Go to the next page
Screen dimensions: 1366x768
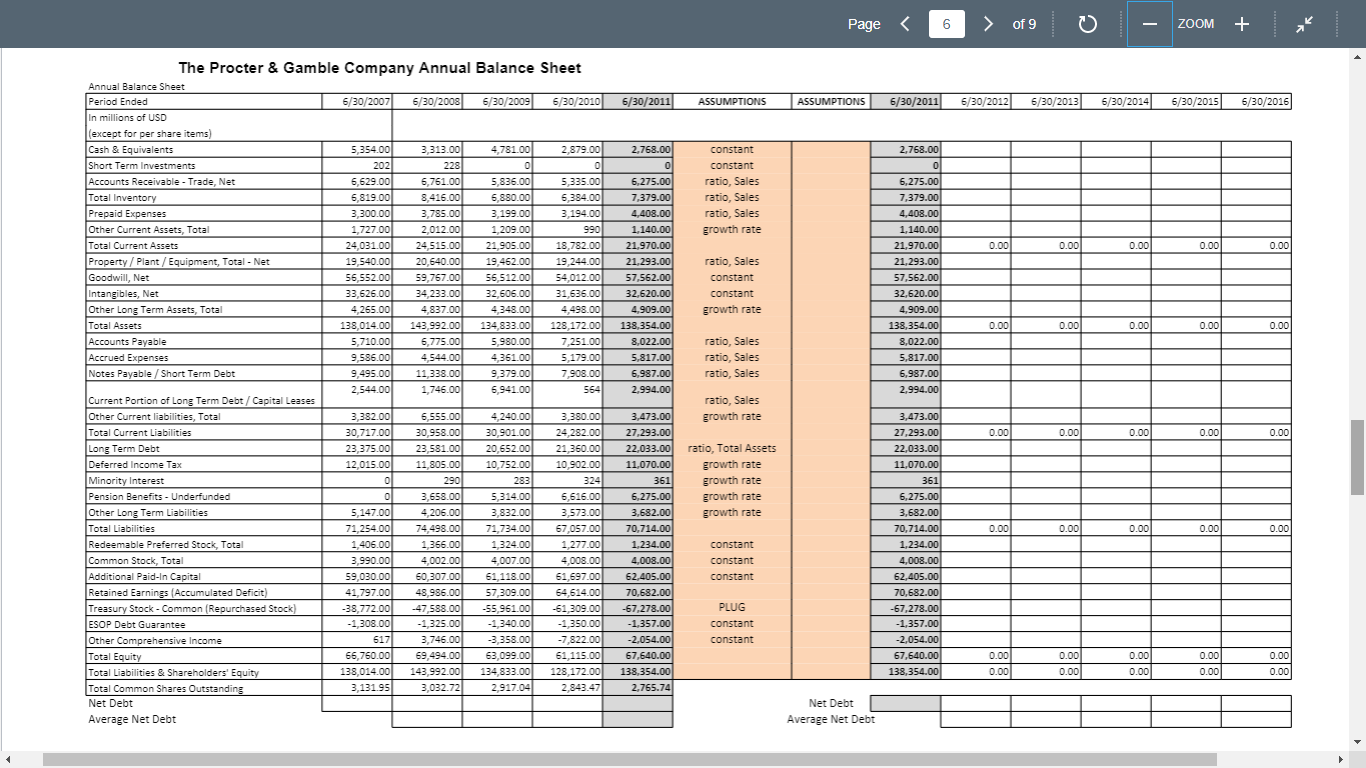pyautogui.click(x=988, y=23)
